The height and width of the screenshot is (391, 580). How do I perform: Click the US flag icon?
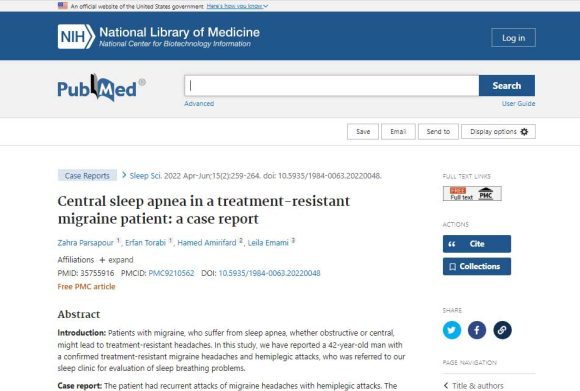tap(63, 6)
